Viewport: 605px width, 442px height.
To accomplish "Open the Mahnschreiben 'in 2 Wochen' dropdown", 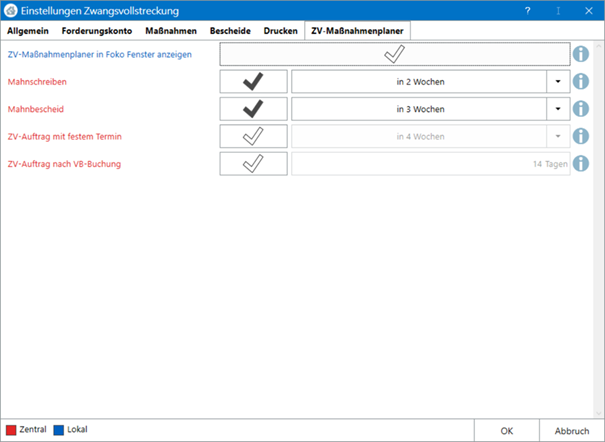I will coord(556,82).
